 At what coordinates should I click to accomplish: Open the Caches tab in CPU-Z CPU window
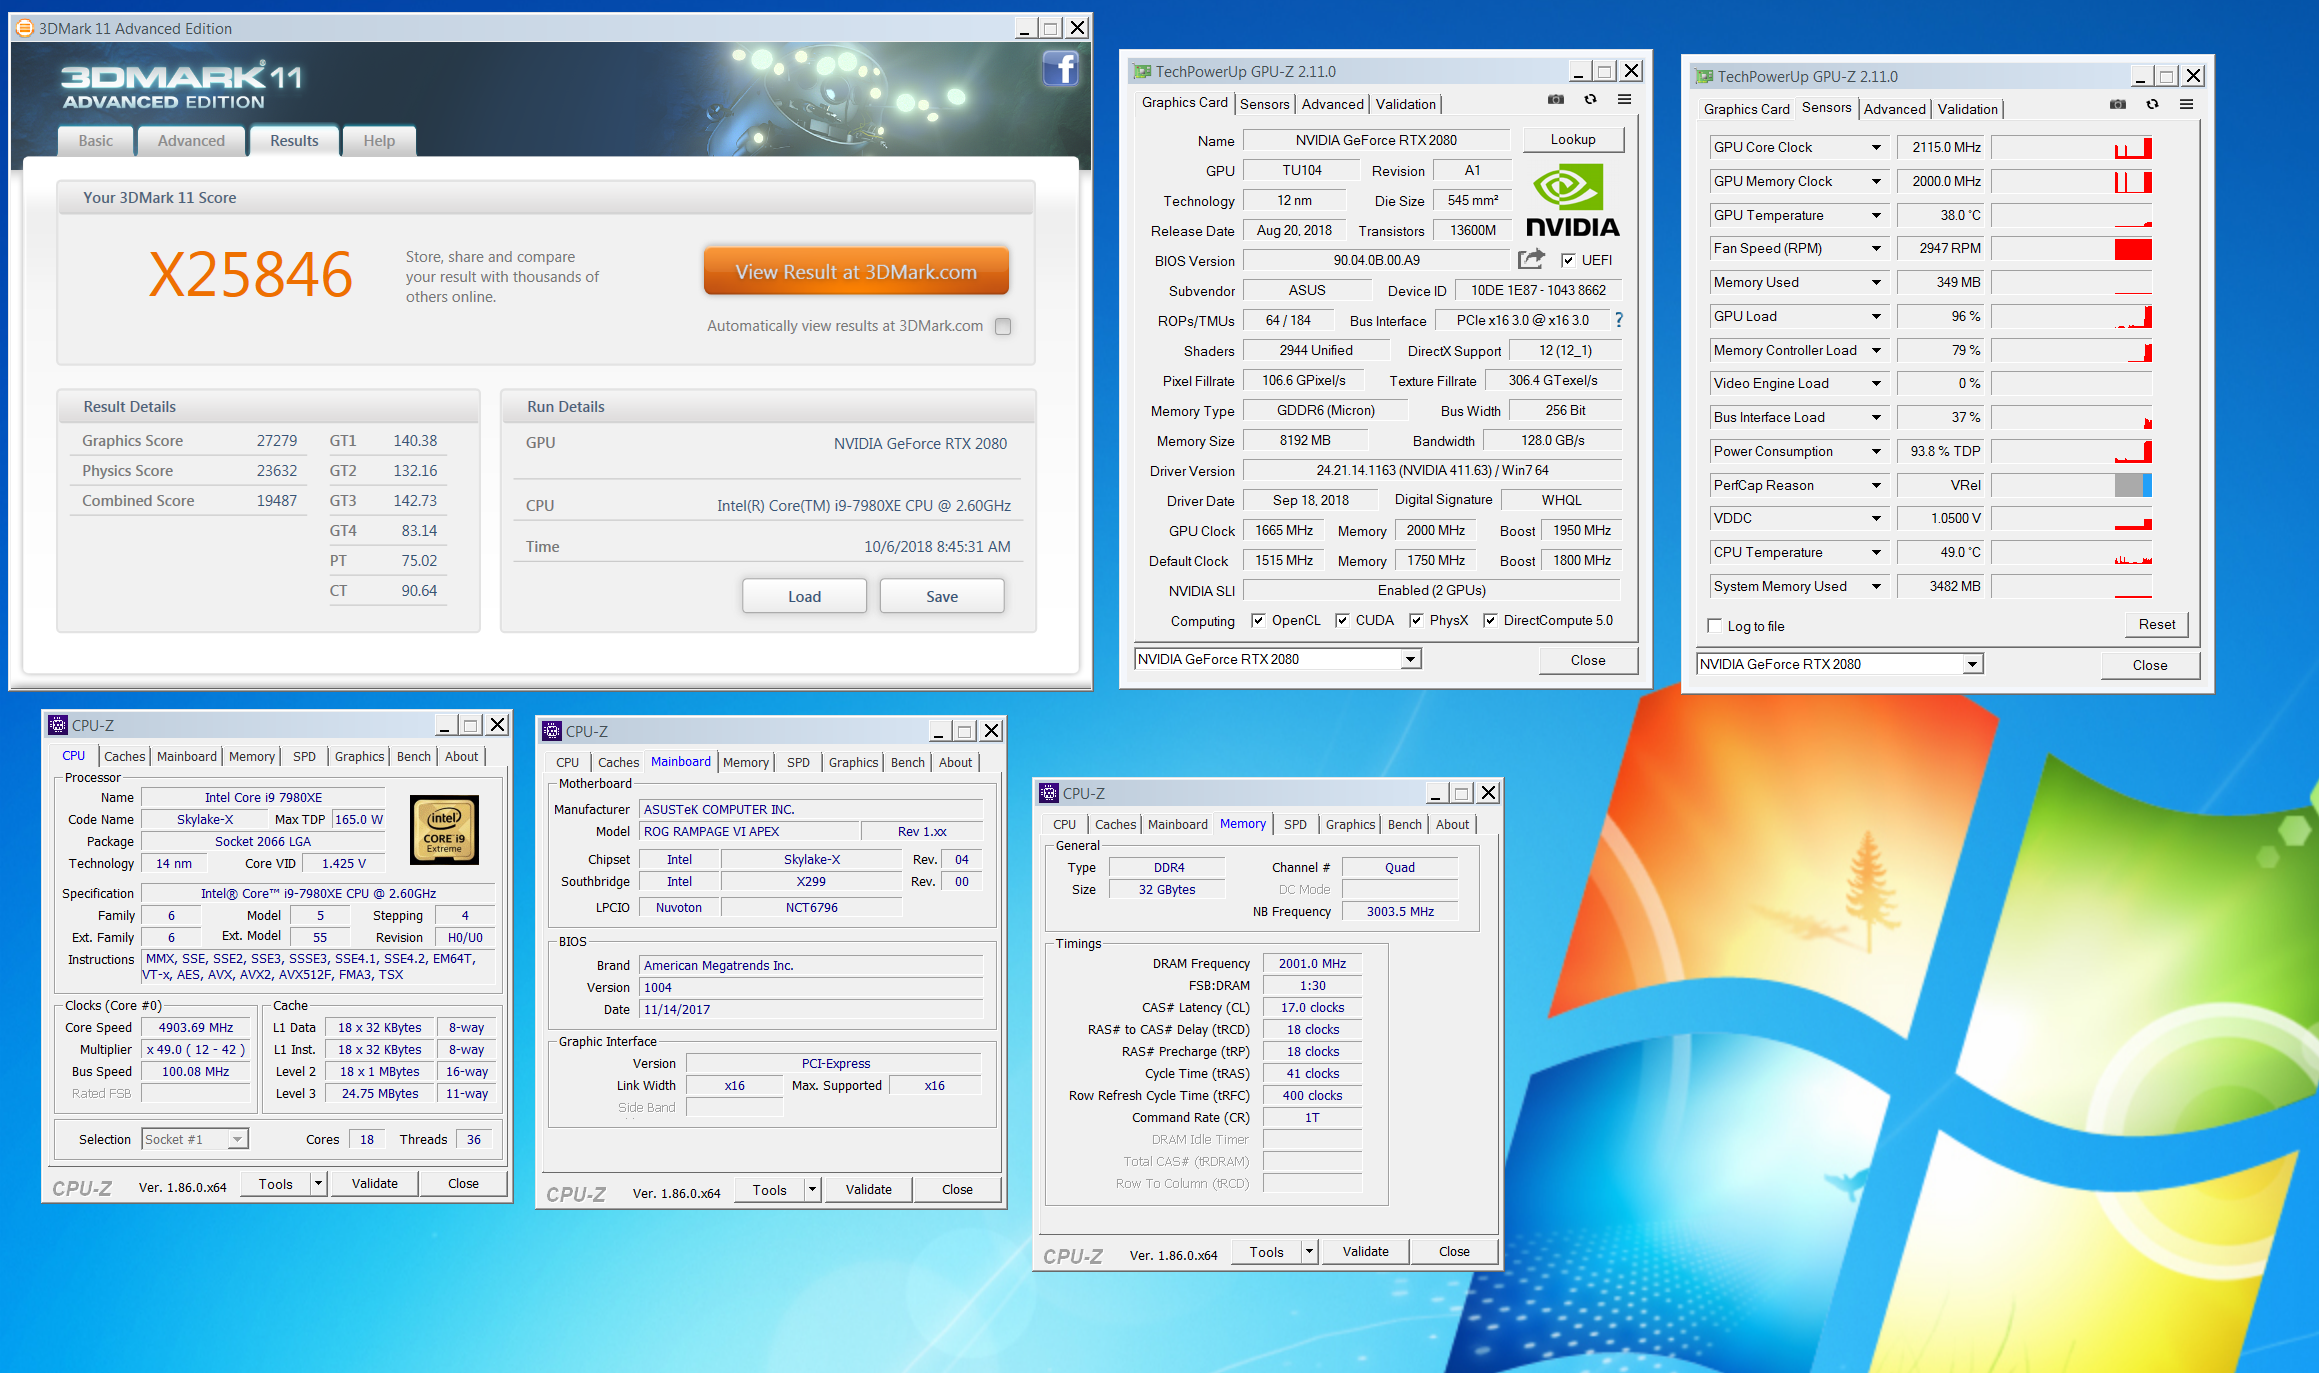125,756
